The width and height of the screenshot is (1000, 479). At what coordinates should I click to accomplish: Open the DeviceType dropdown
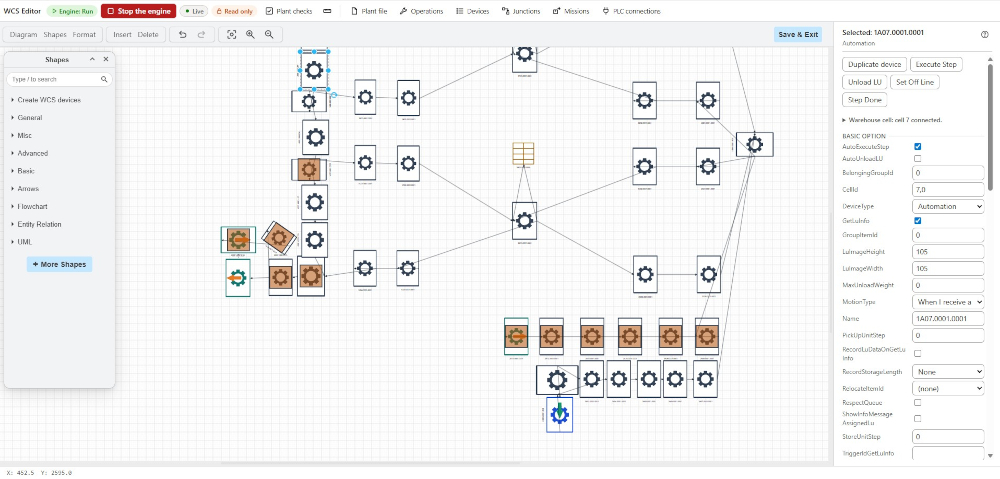click(948, 206)
